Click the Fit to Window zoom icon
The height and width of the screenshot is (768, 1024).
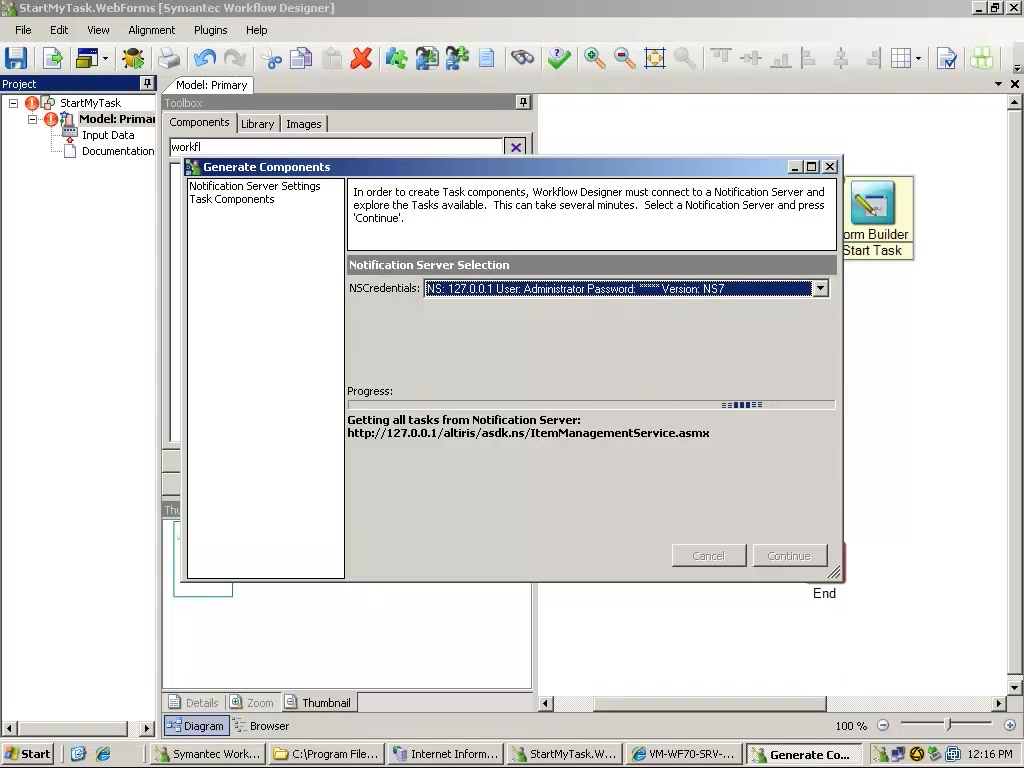click(x=654, y=58)
